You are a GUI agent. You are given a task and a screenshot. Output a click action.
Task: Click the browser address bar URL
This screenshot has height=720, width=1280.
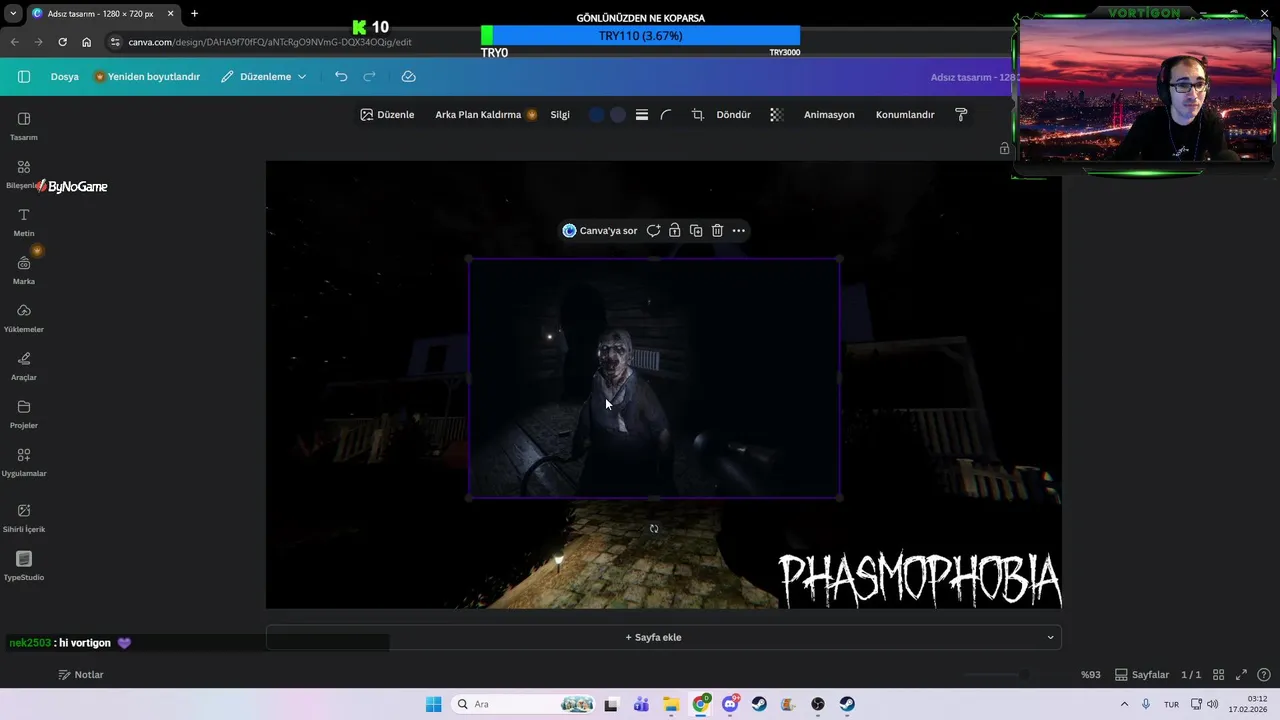pos(270,42)
